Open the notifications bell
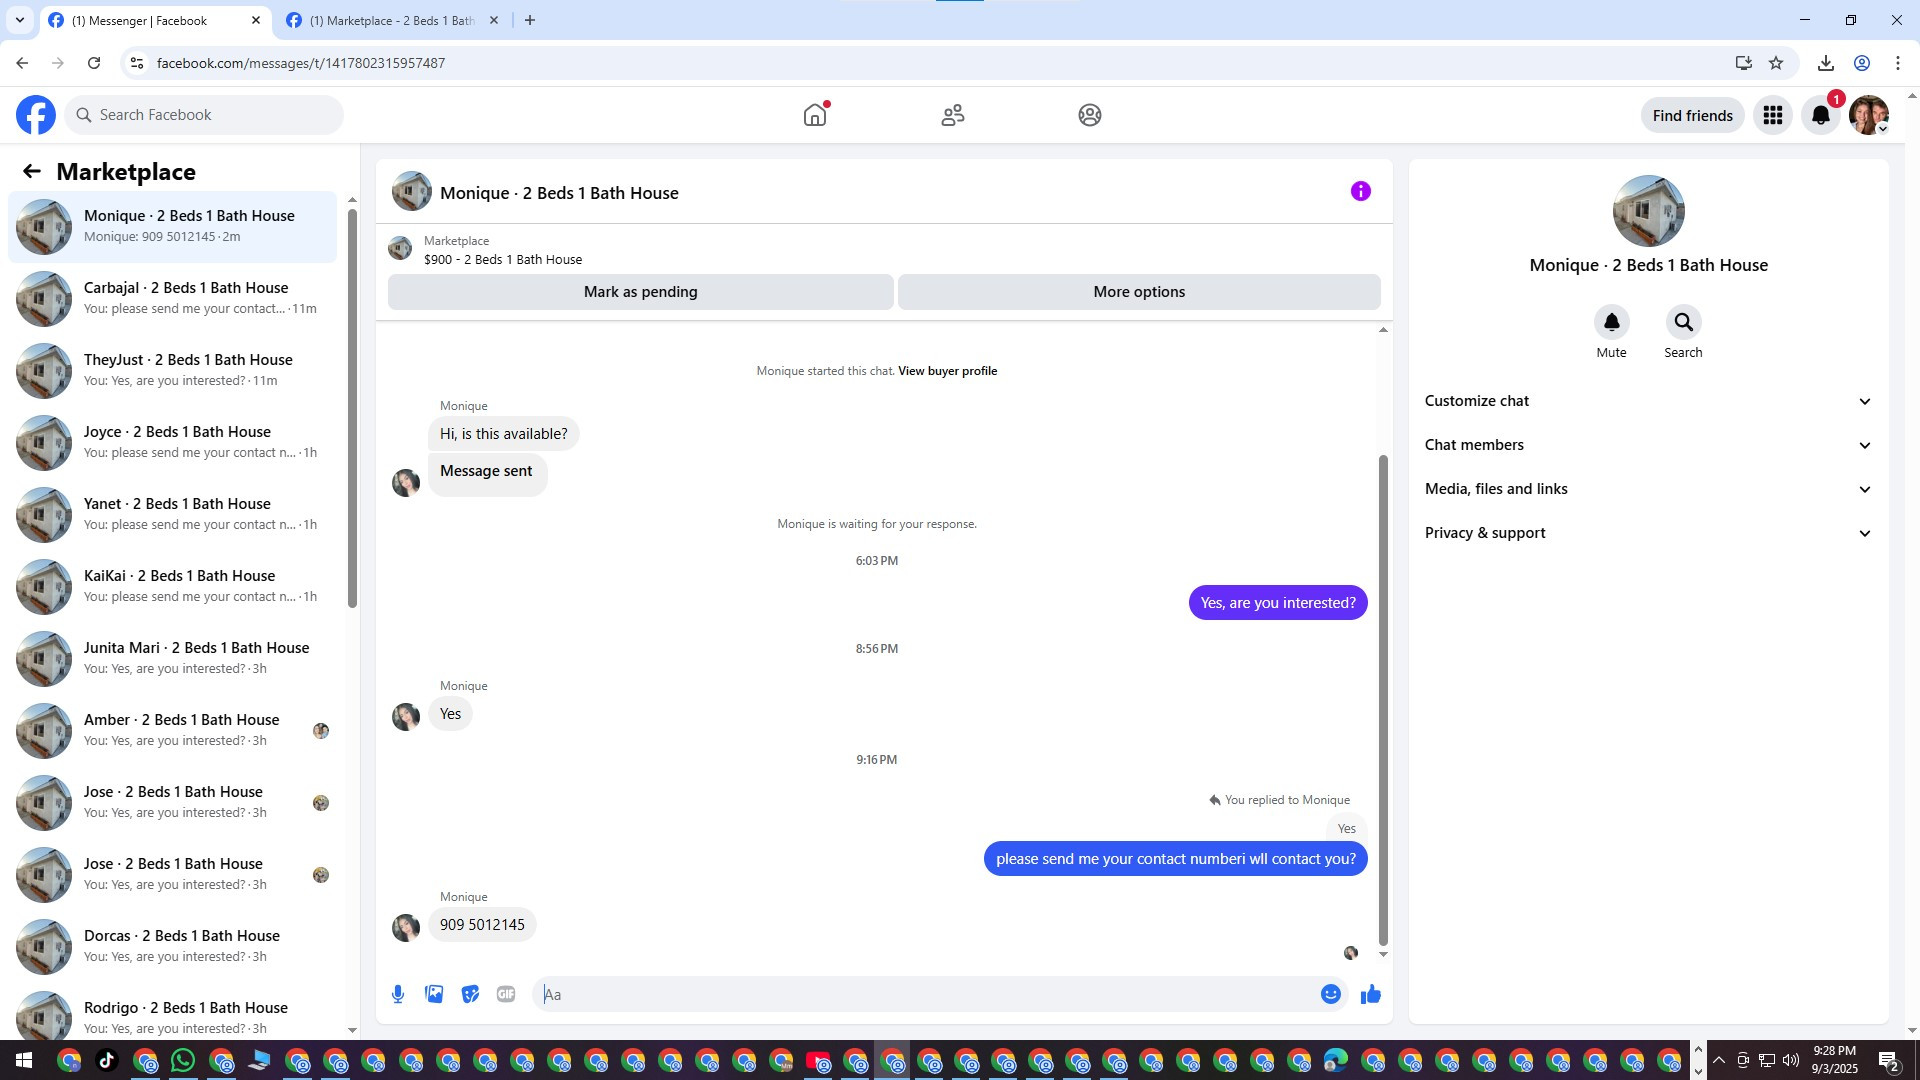This screenshot has width=1920, height=1080. [x=1821, y=115]
